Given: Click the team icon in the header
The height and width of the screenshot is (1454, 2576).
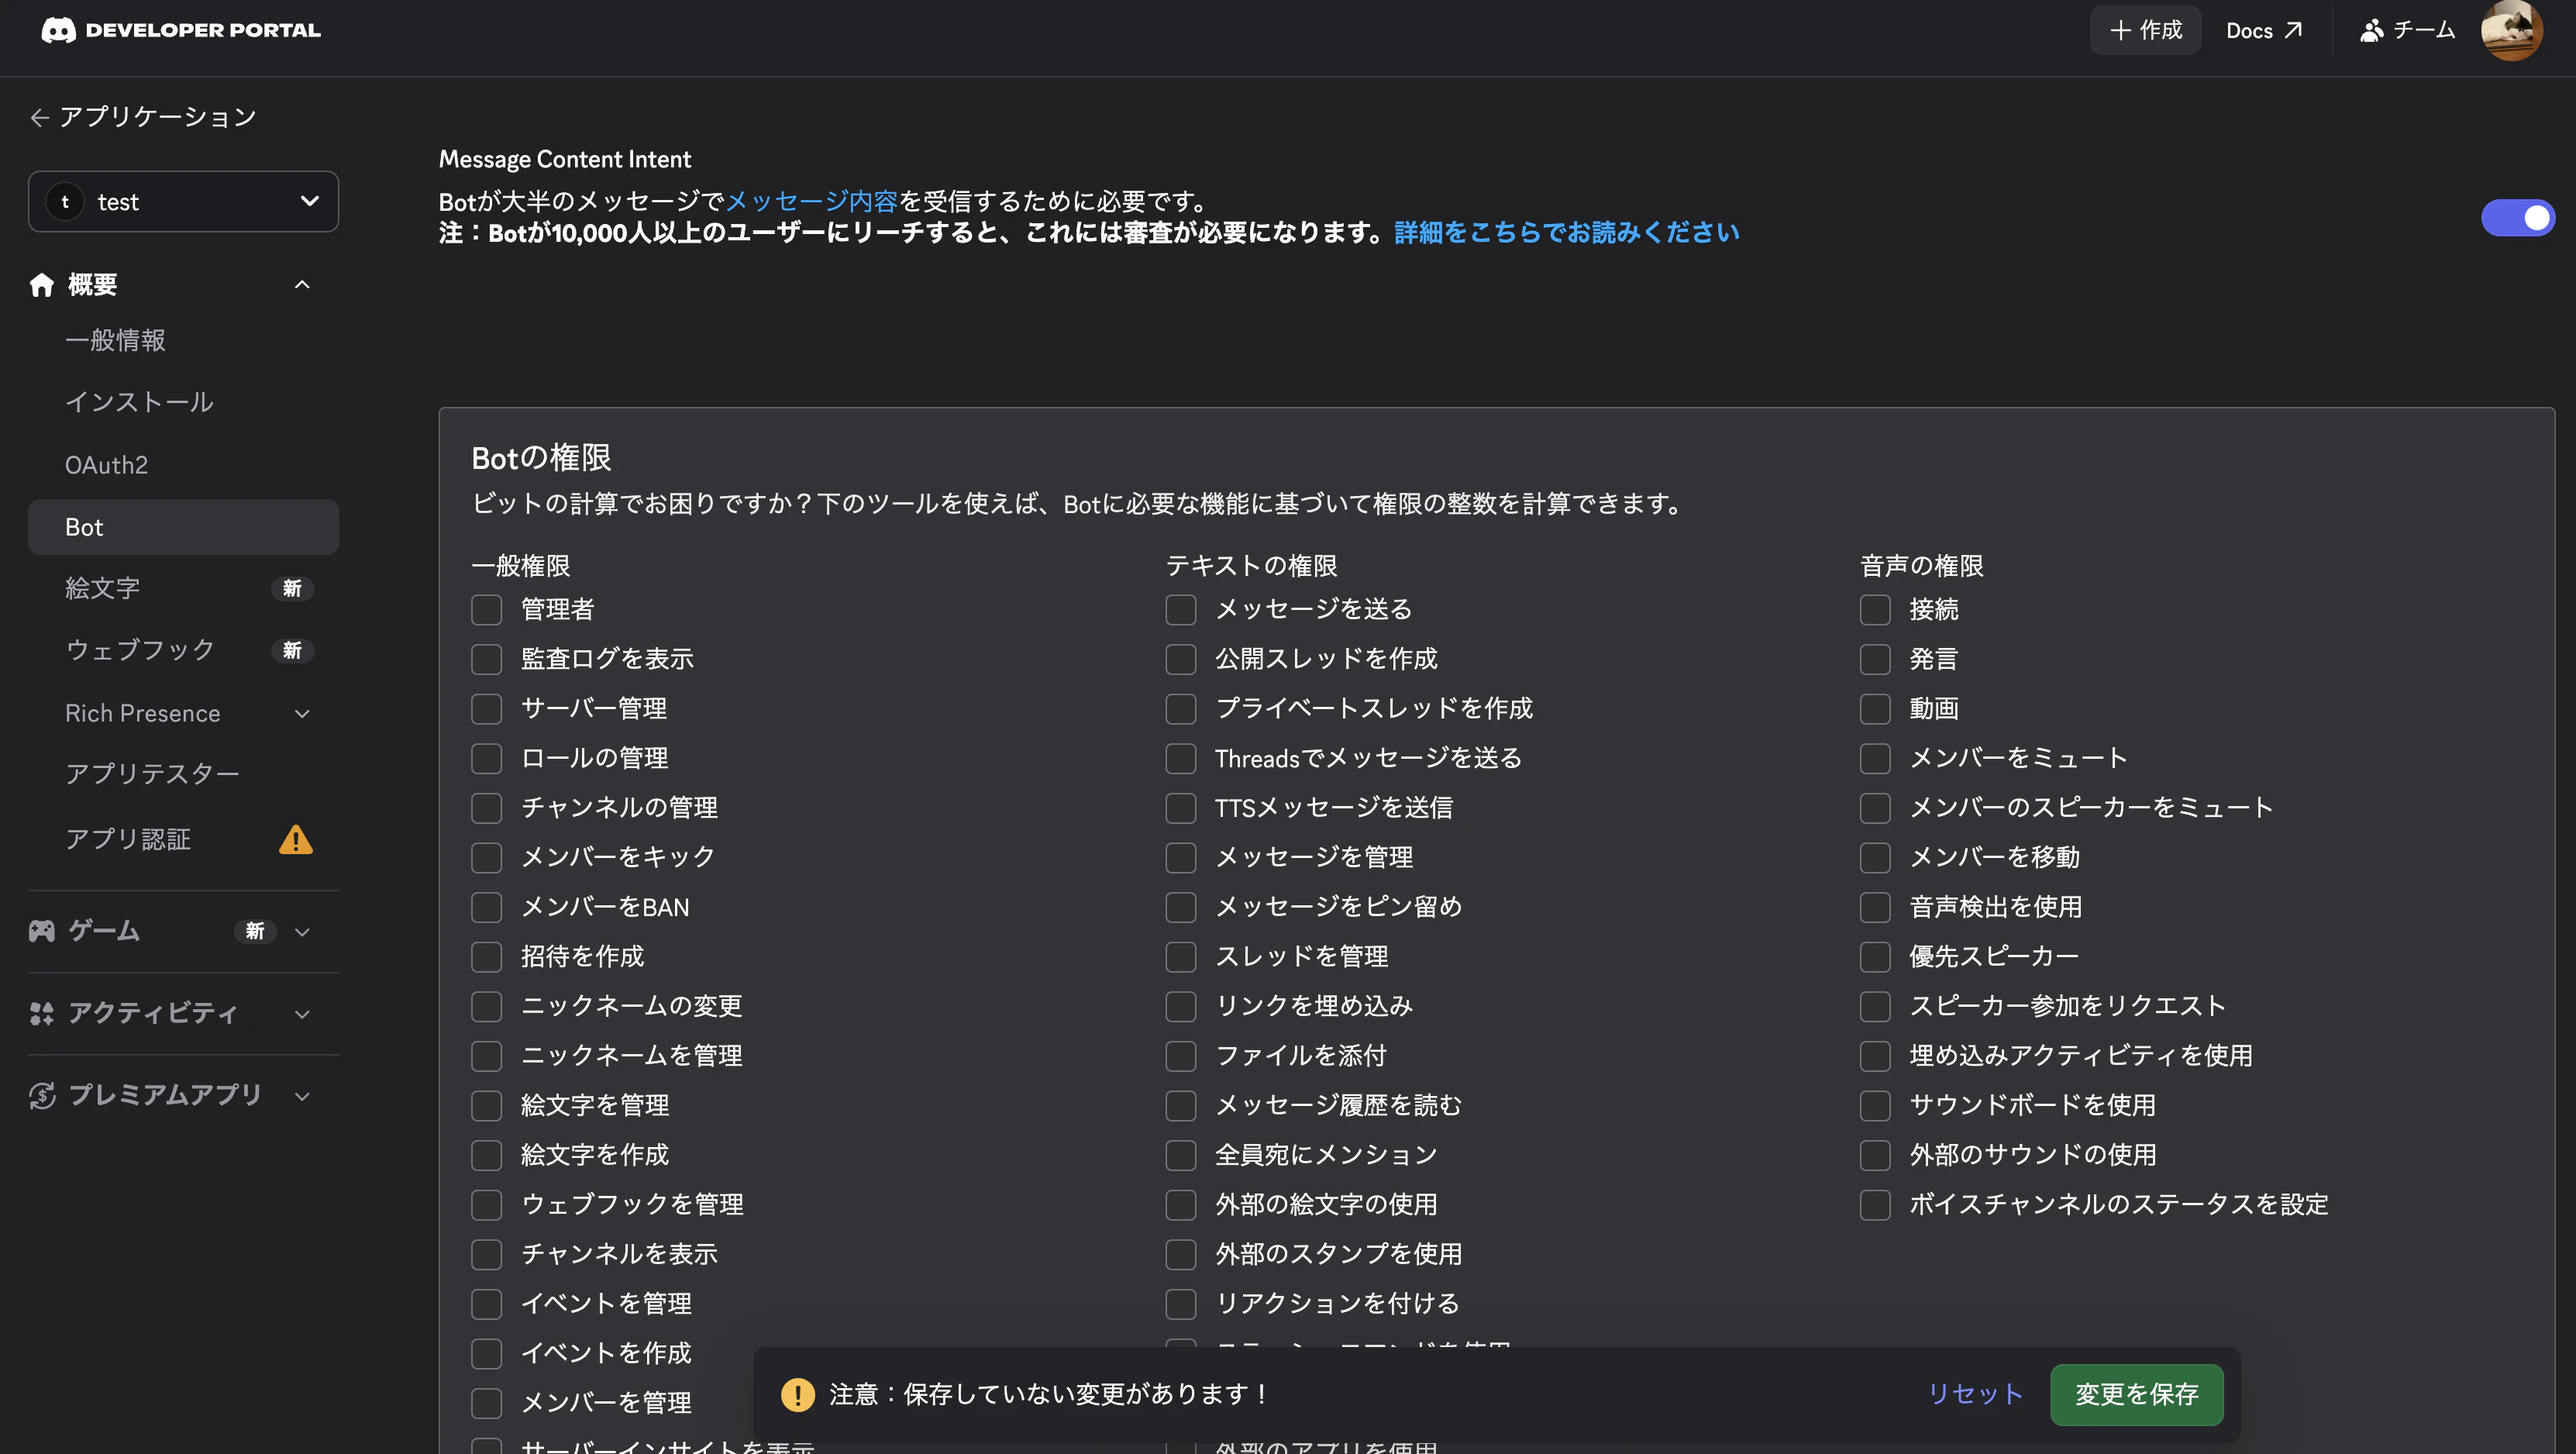Looking at the screenshot, I should (x=2372, y=31).
